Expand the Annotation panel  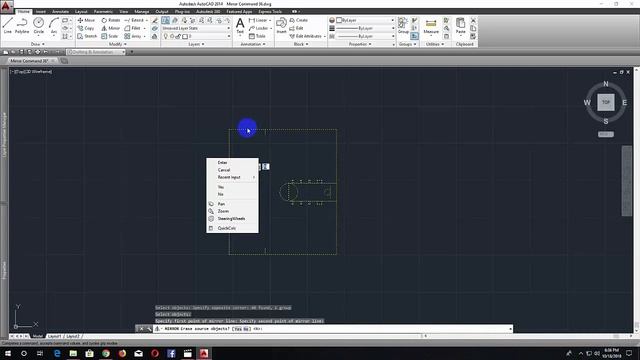coord(253,44)
